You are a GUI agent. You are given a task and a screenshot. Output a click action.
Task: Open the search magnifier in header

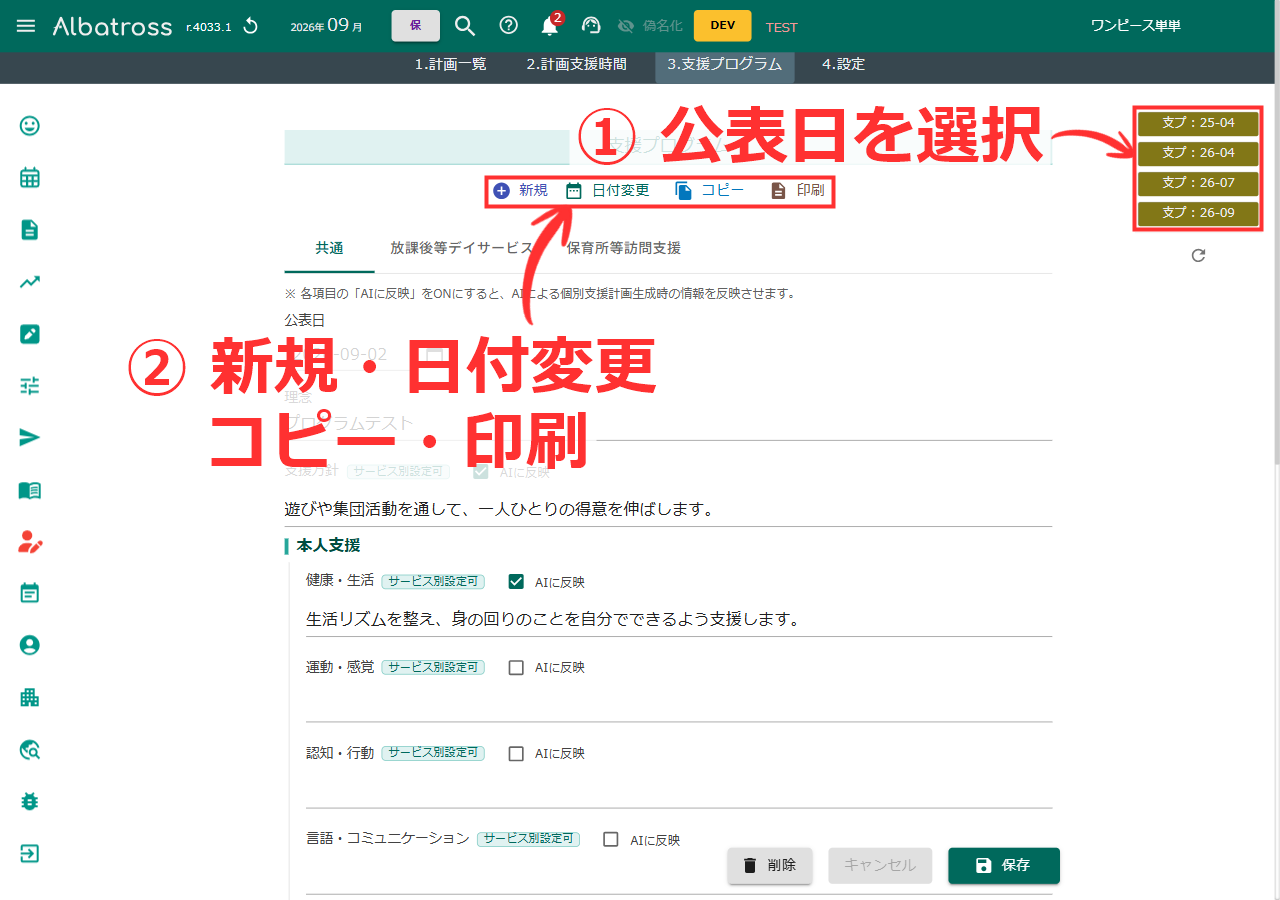click(x=465, y=26)
